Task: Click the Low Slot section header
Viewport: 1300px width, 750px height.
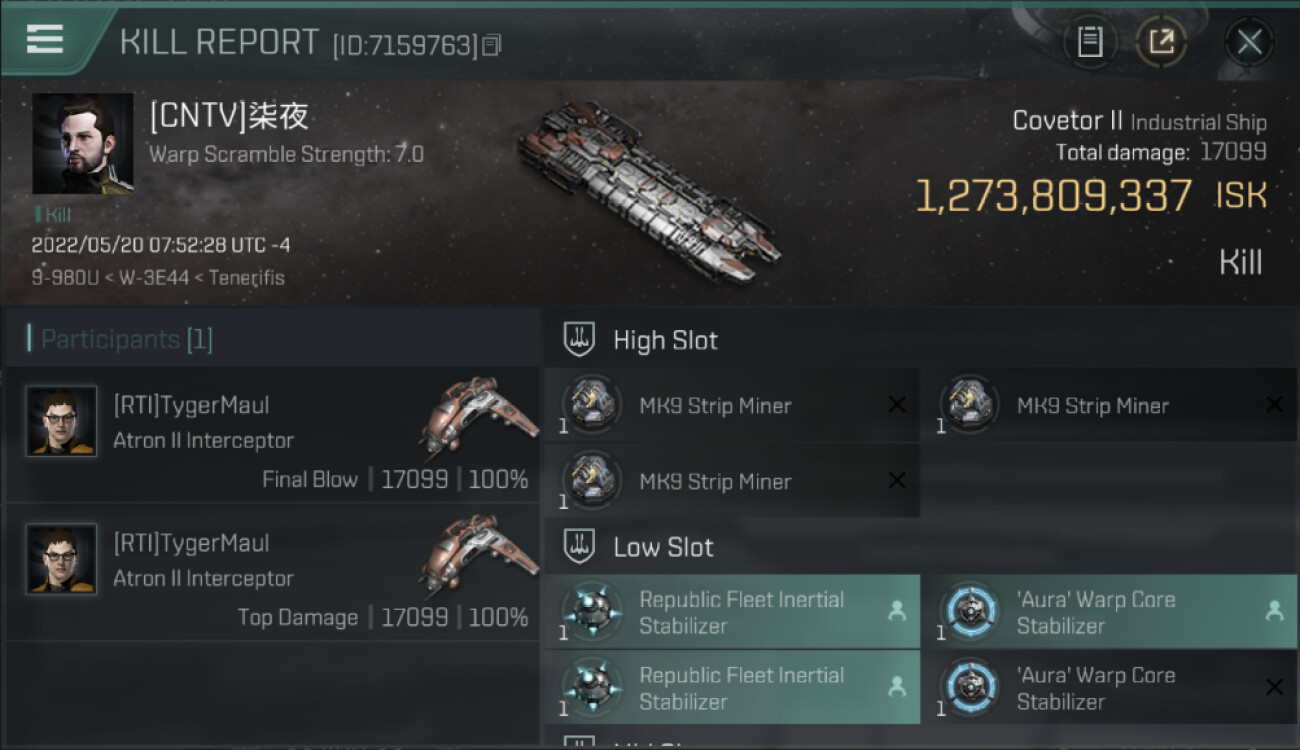Action: click(x=663, y=547)
